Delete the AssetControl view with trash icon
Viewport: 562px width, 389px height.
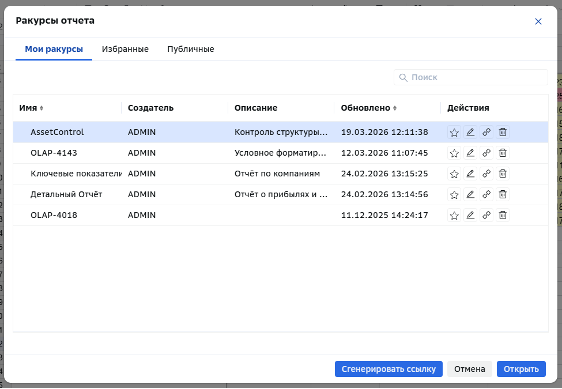[x=503, y=132]
